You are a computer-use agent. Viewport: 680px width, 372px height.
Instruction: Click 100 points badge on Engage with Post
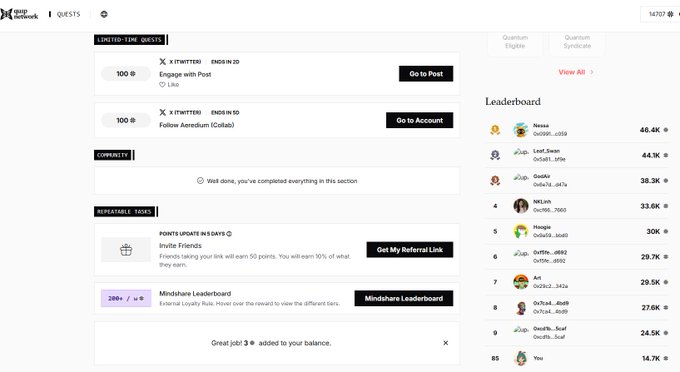point(126,74)
